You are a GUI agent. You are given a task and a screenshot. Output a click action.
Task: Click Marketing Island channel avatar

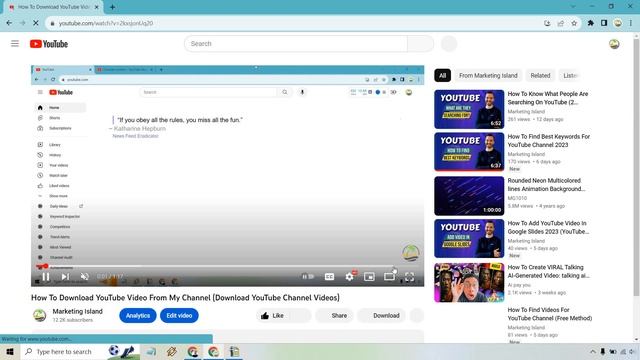(39, 315)
